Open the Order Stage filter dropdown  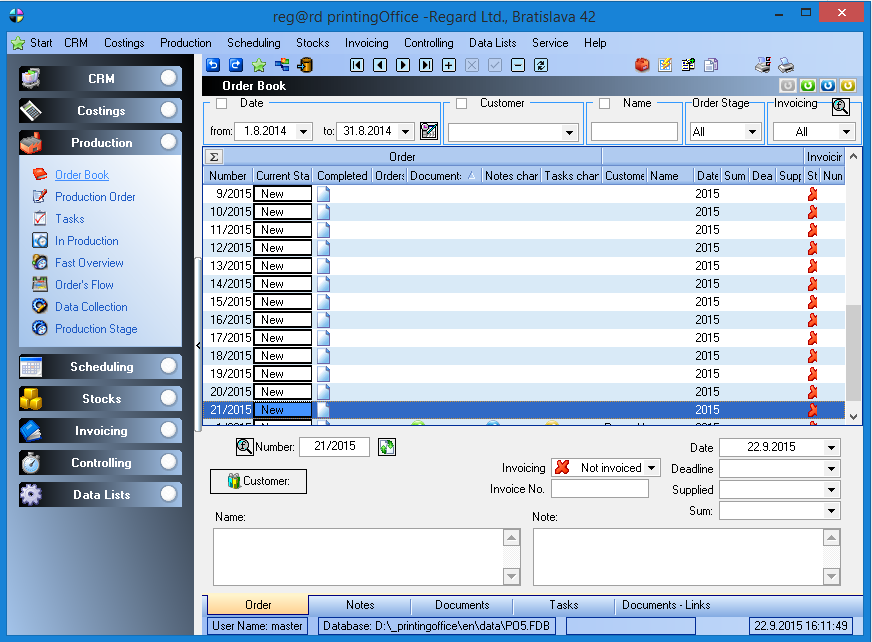click(752, 132)
